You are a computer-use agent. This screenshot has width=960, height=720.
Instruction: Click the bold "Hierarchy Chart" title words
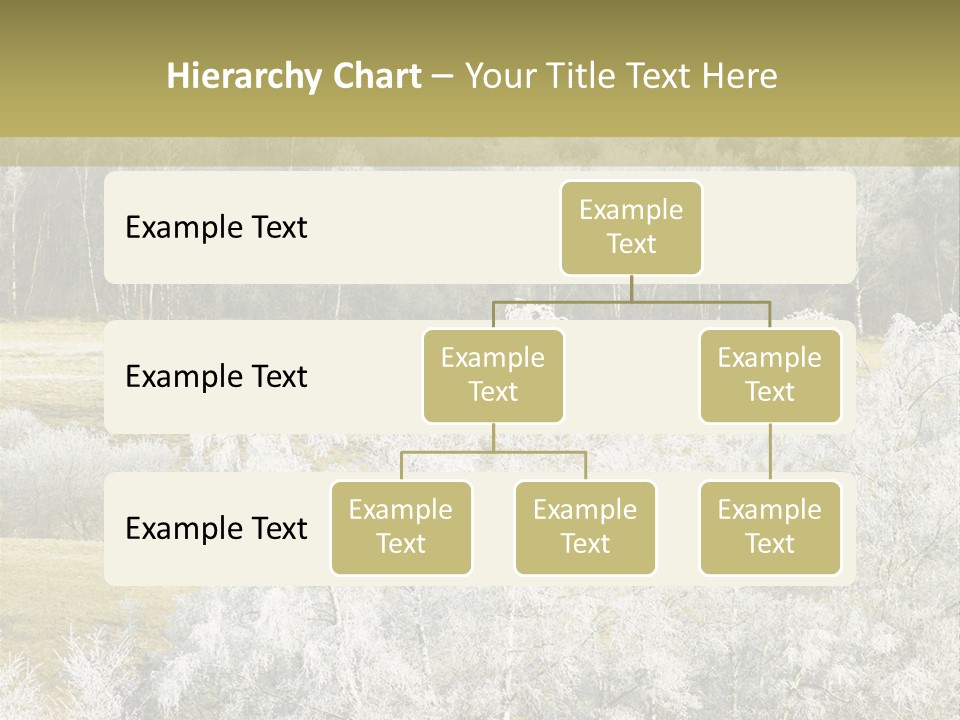[293, 76]
